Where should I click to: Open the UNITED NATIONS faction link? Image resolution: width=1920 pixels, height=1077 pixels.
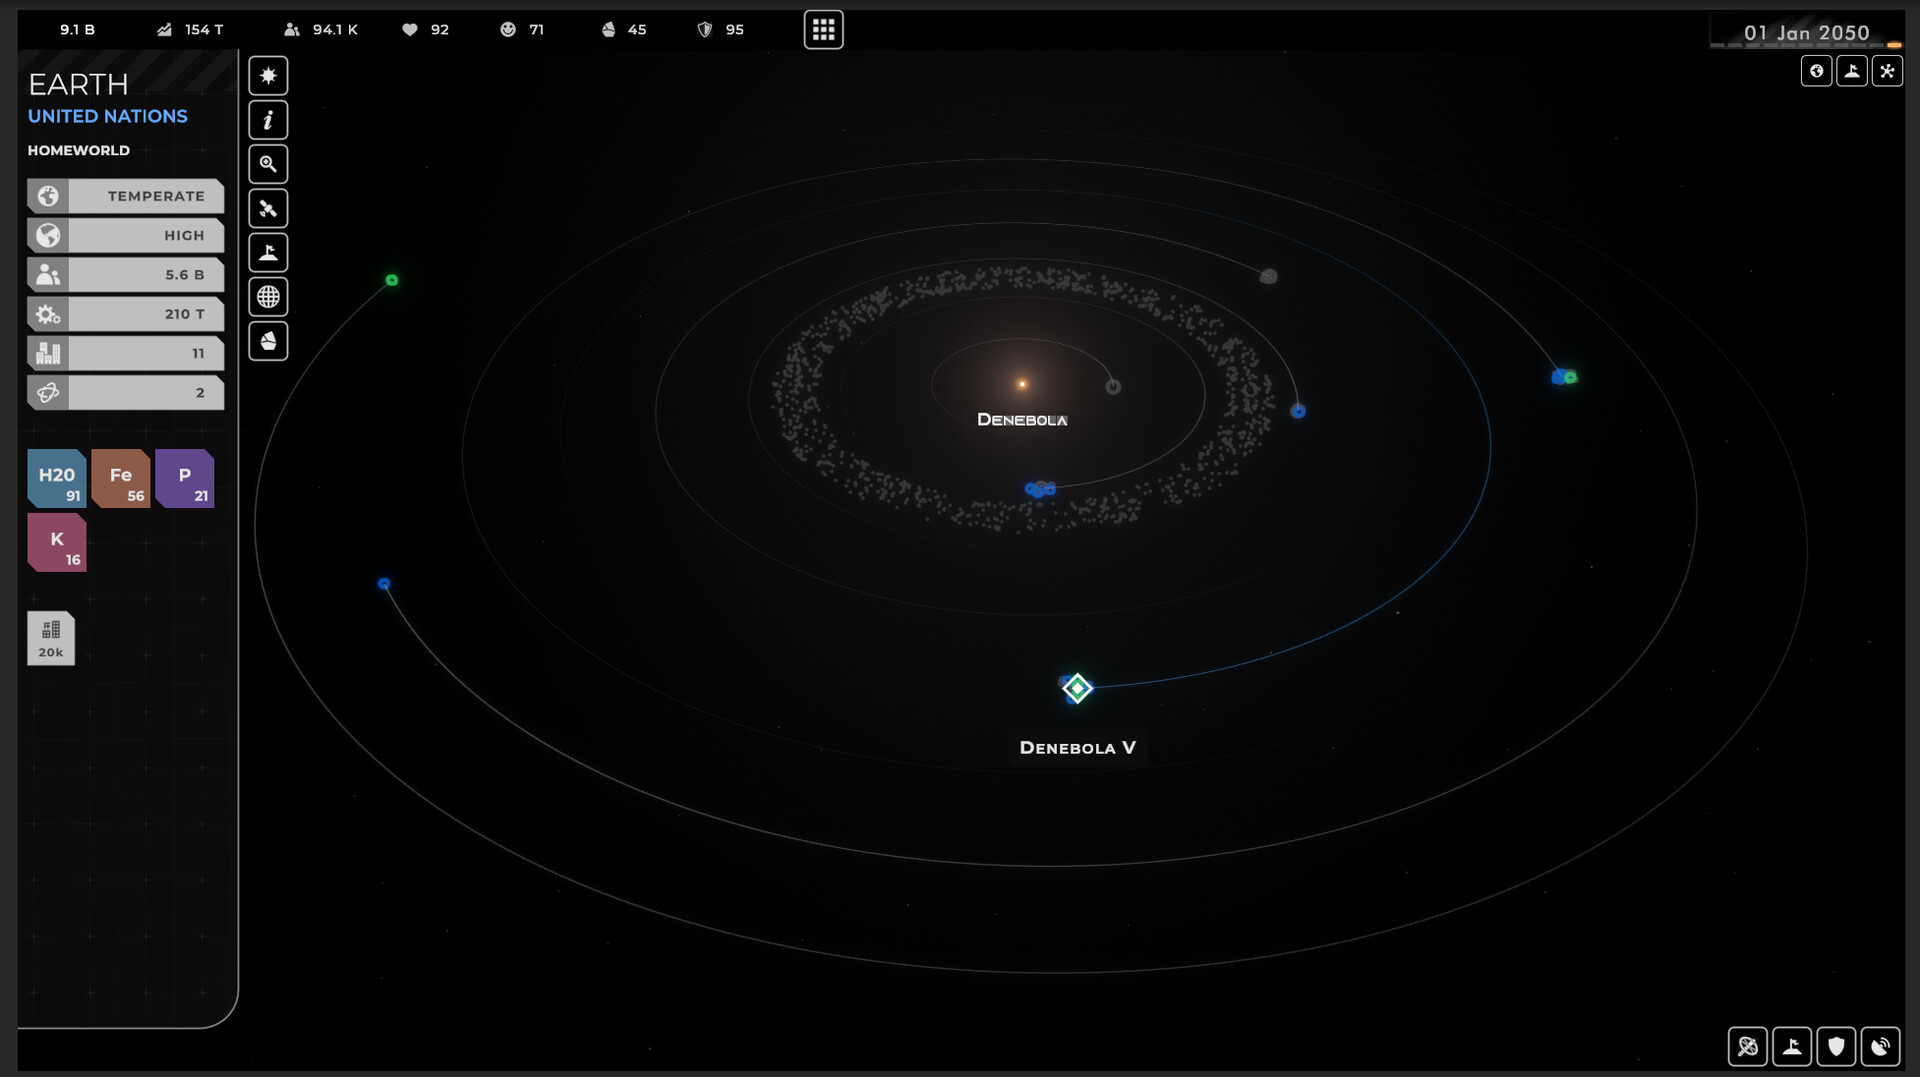107,116
